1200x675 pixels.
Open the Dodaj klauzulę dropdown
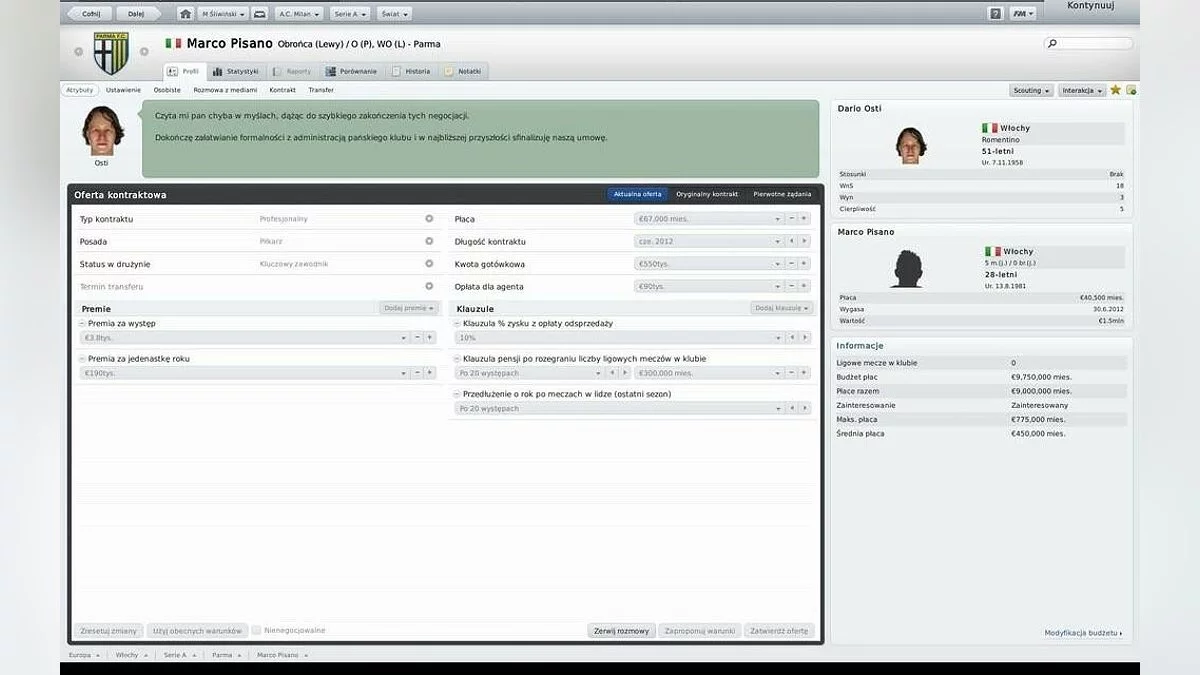(x=783, y=308)
